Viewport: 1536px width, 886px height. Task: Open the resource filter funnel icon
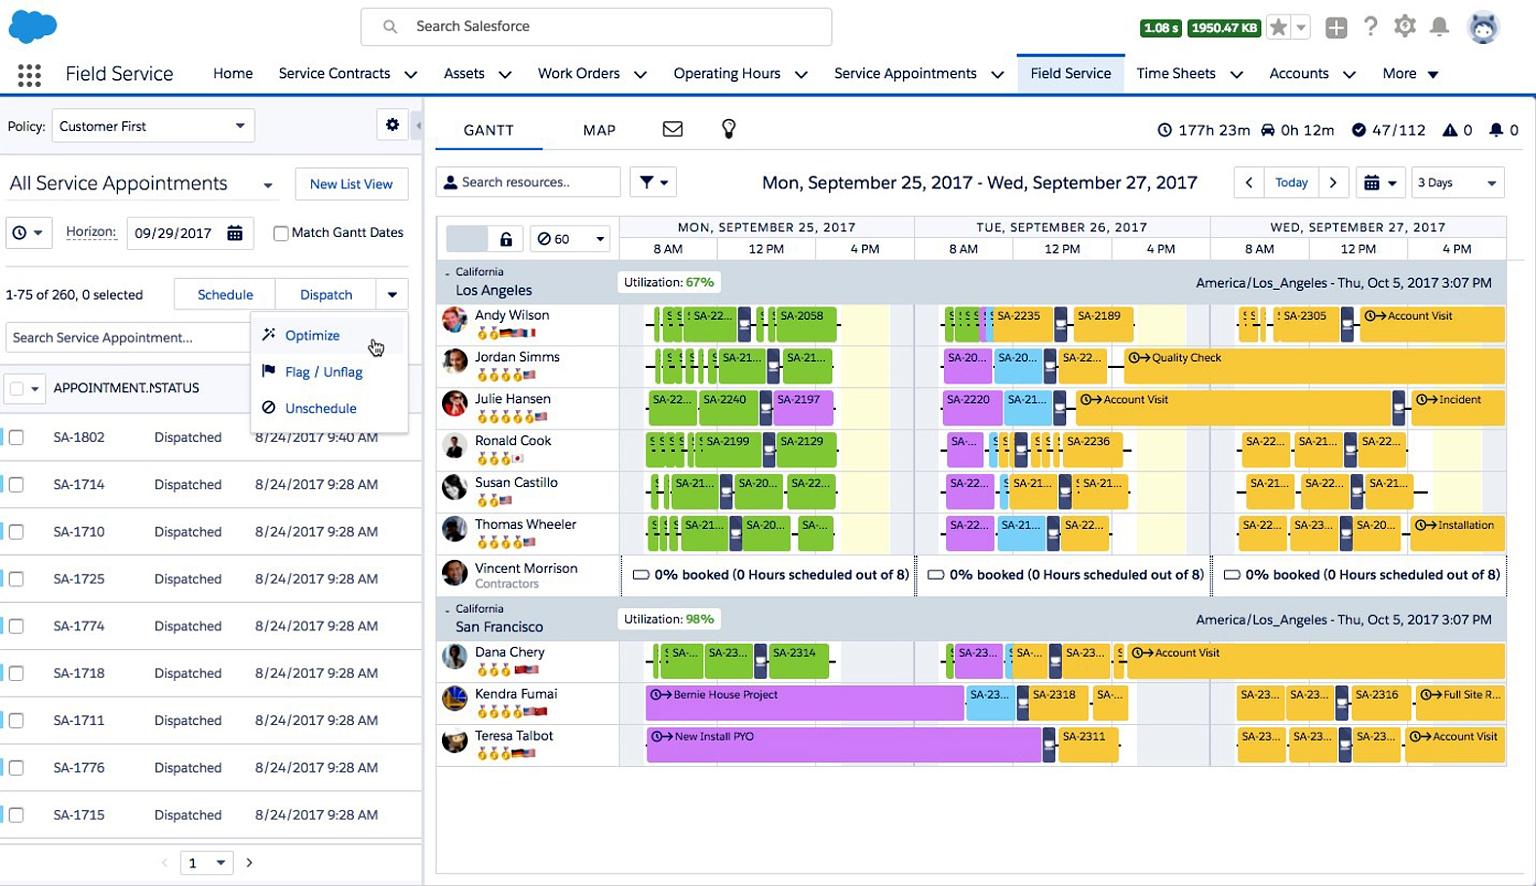[647, 181]
